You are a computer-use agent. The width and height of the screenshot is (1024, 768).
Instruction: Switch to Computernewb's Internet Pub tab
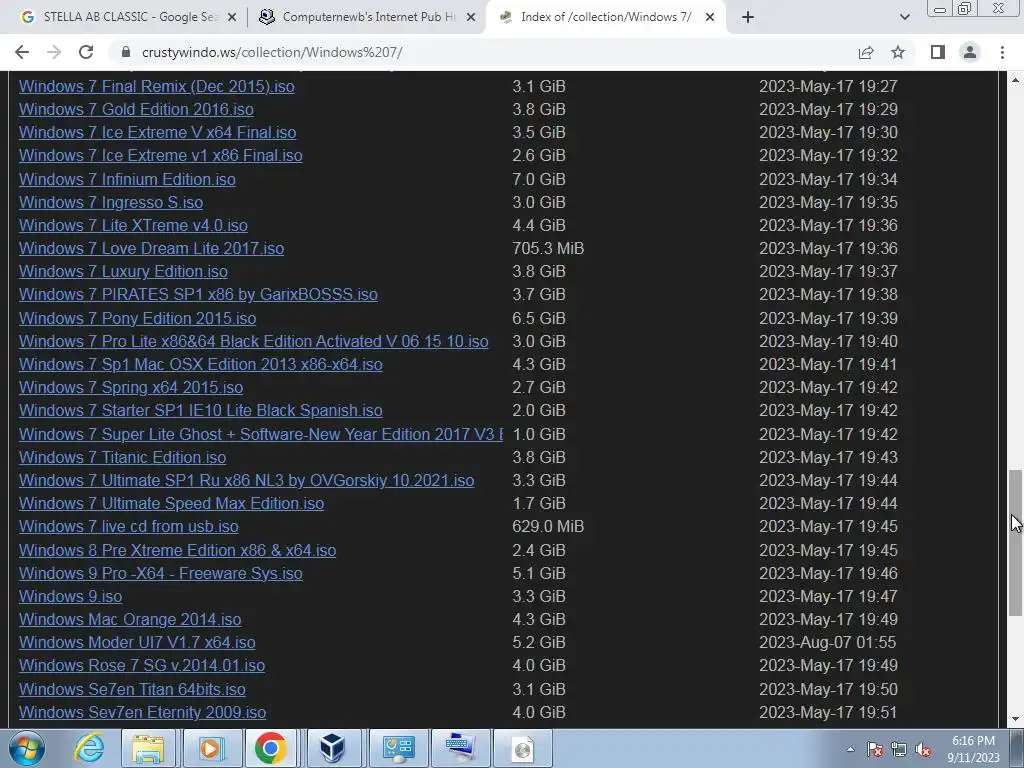[x=366, y=17]
